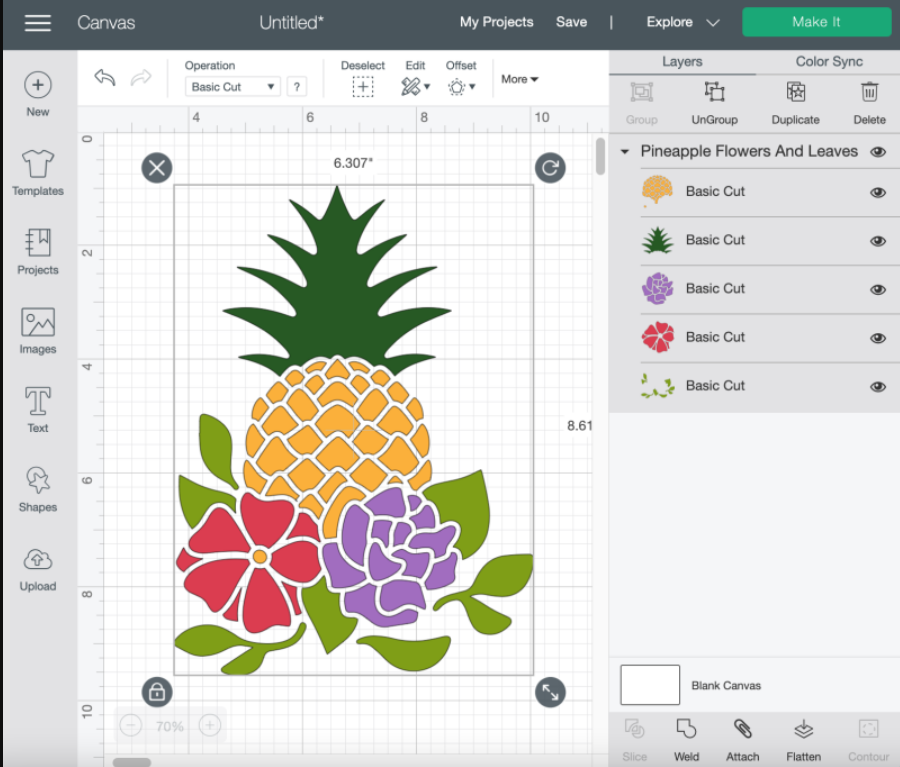Open the Templates panel
Viewport: 900px width, 767px height.
coord(38,173)
